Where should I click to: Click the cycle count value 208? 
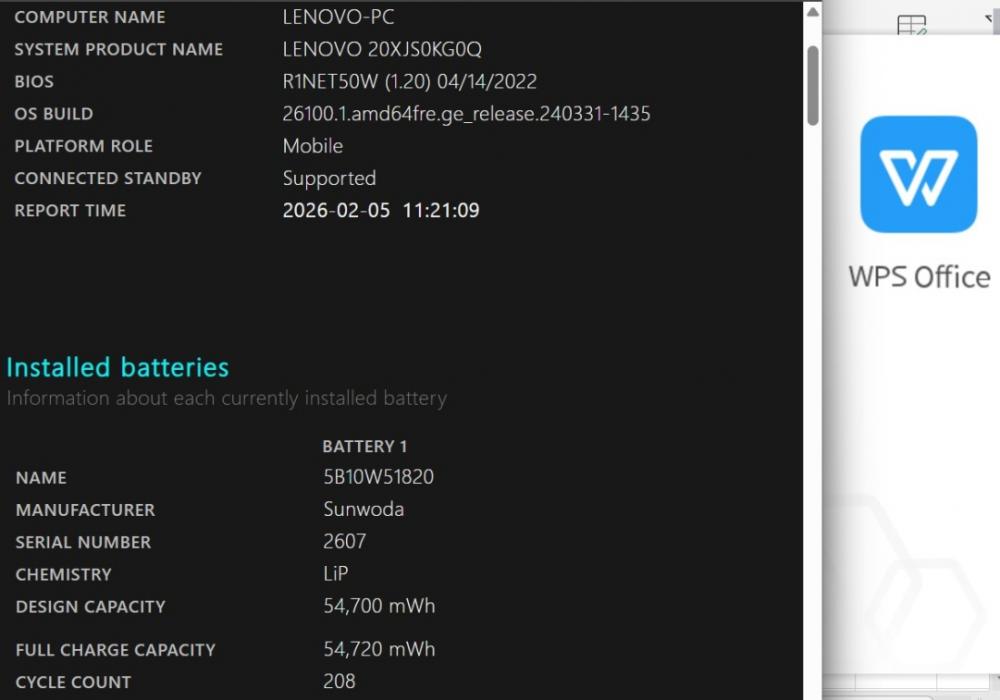point(339,681)
